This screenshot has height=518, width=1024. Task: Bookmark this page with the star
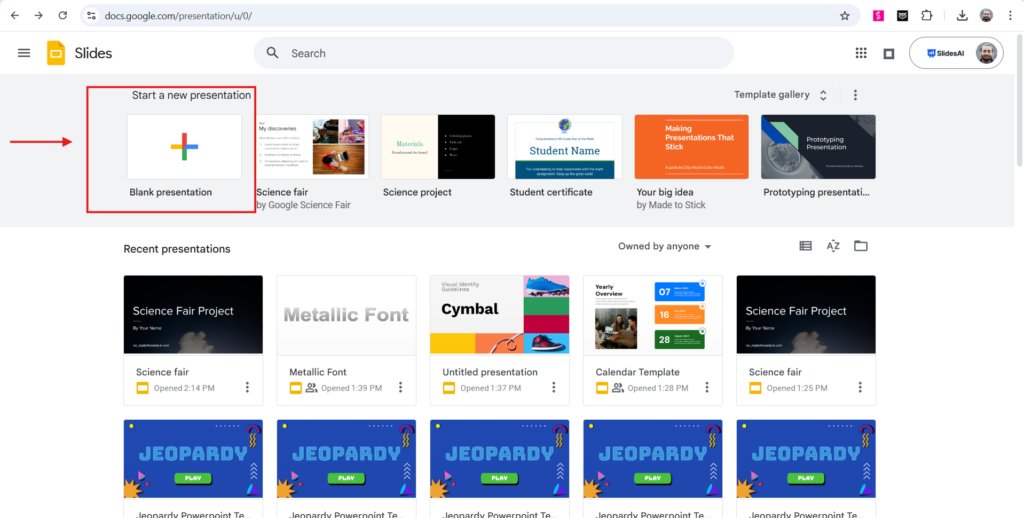pyautogui.click(x=844, y=16)
